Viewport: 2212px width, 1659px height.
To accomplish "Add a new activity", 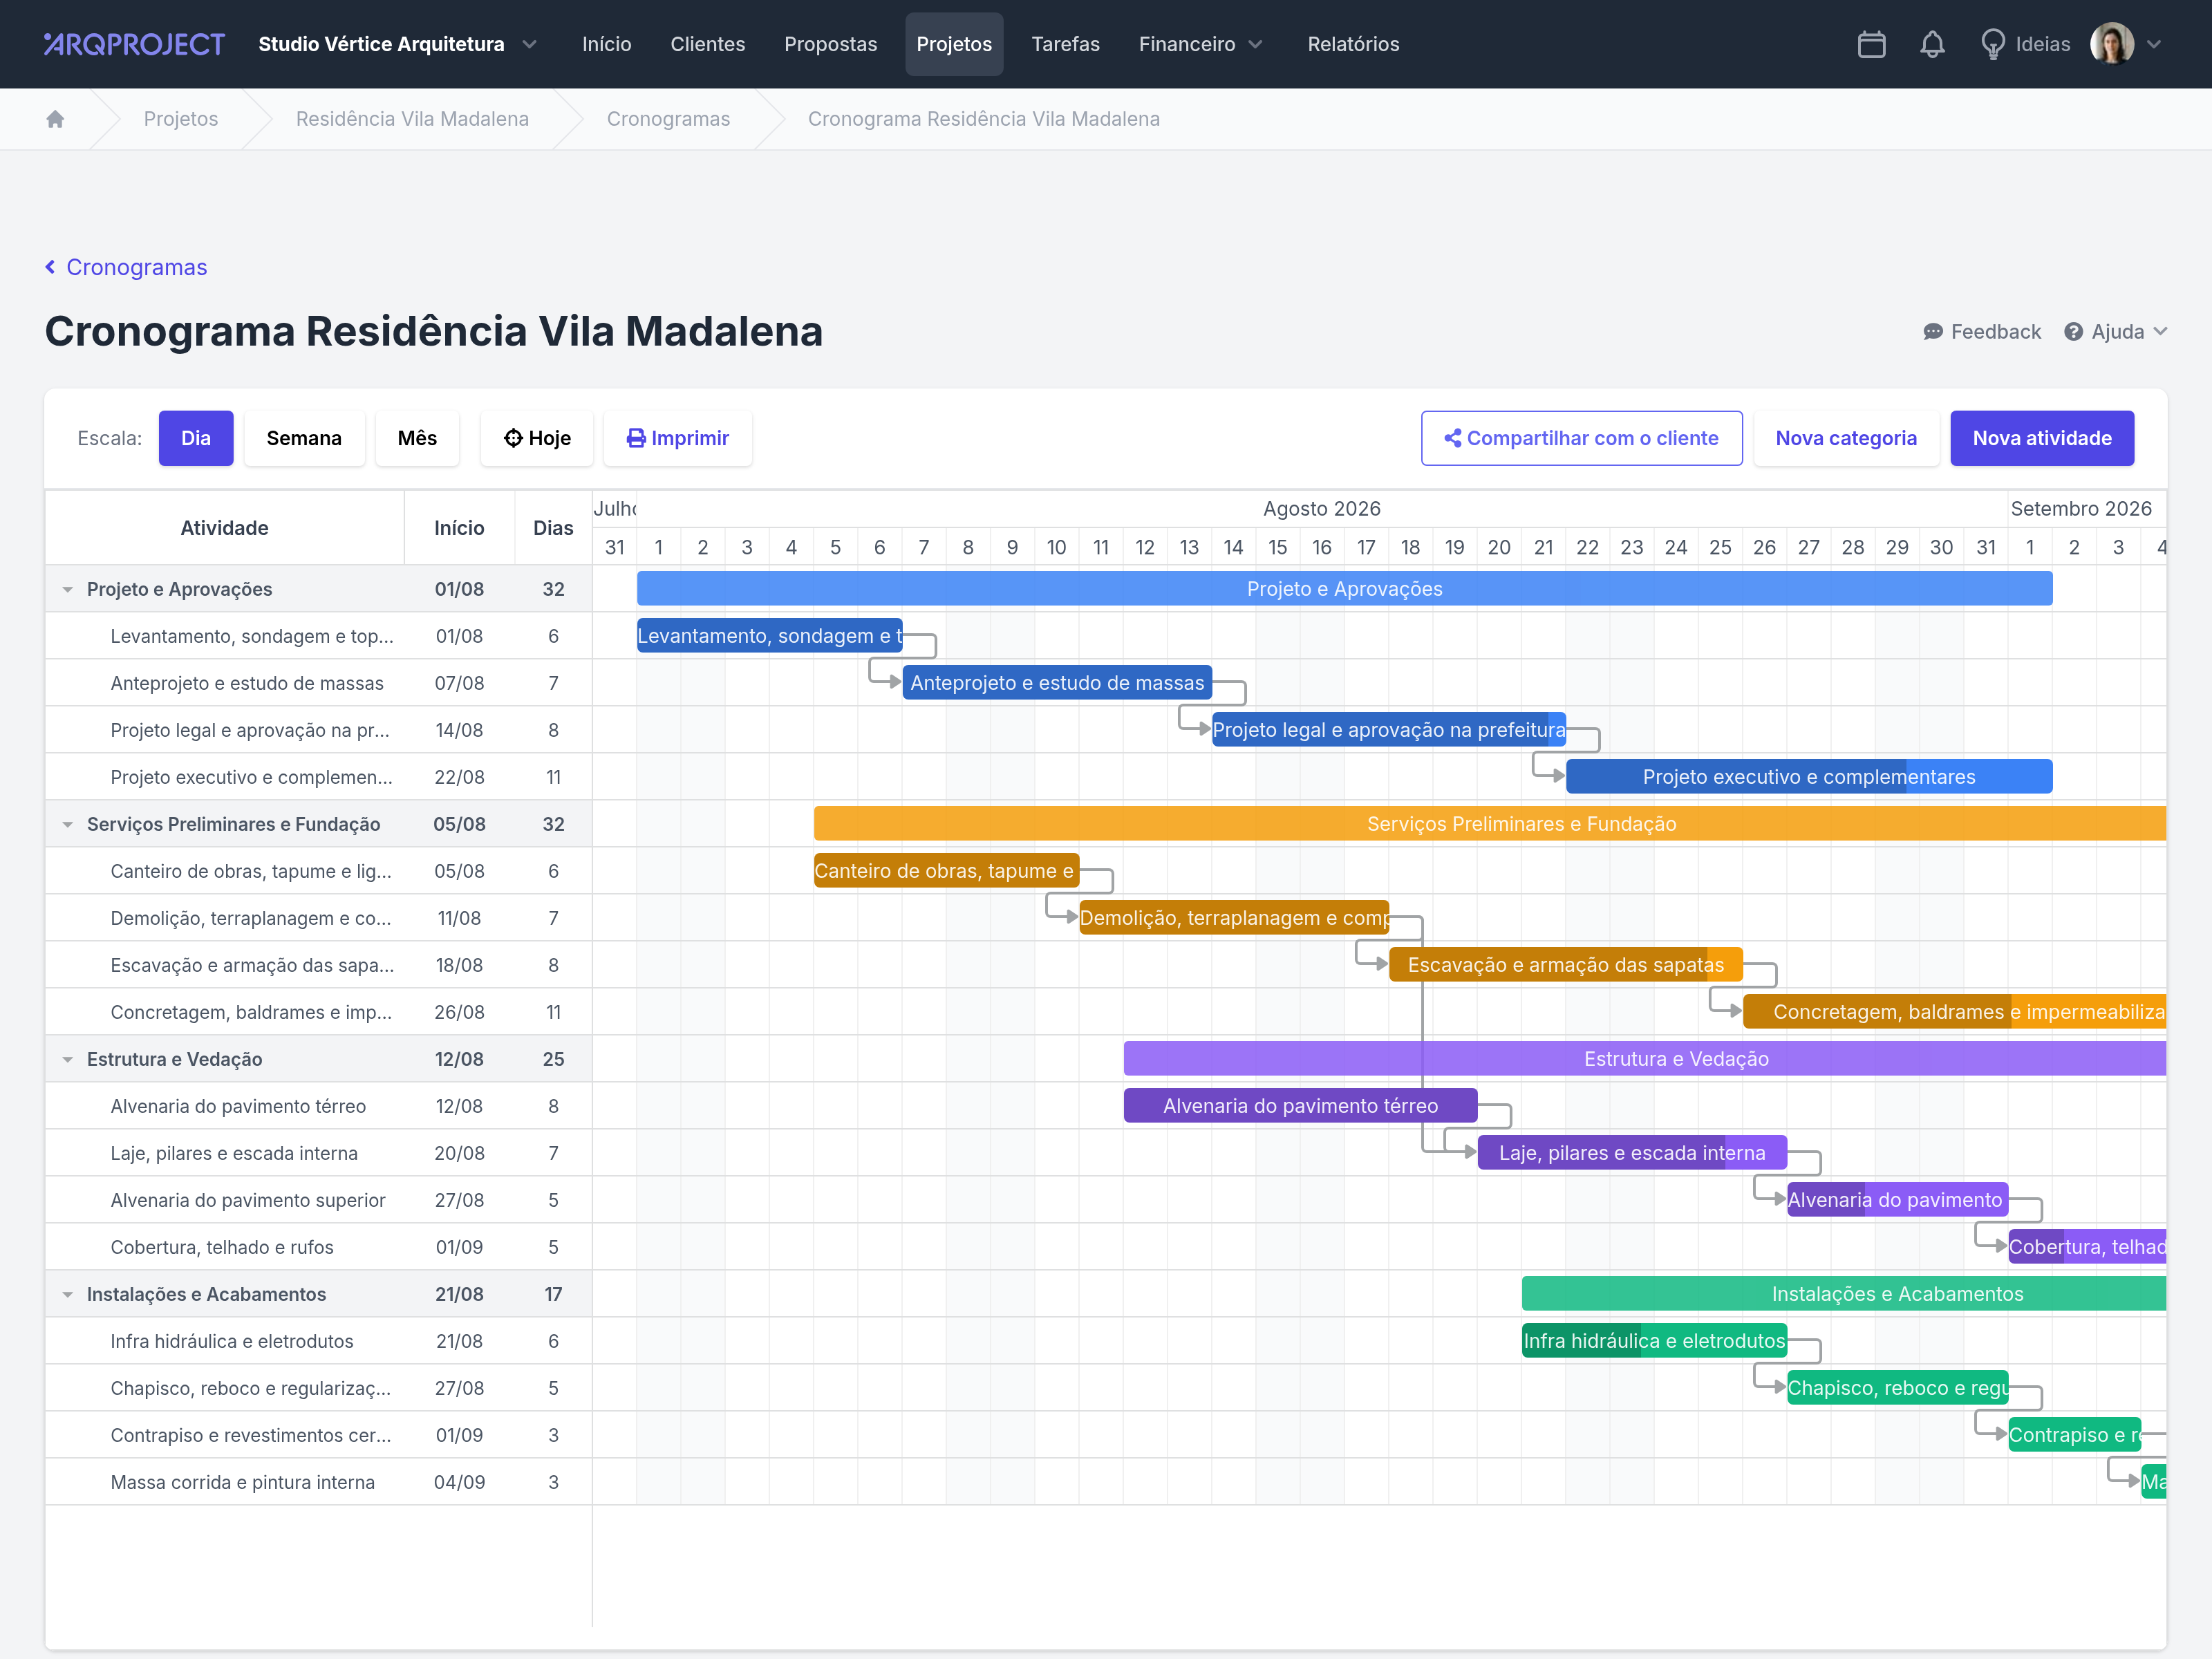I will tap(2041, 438).
